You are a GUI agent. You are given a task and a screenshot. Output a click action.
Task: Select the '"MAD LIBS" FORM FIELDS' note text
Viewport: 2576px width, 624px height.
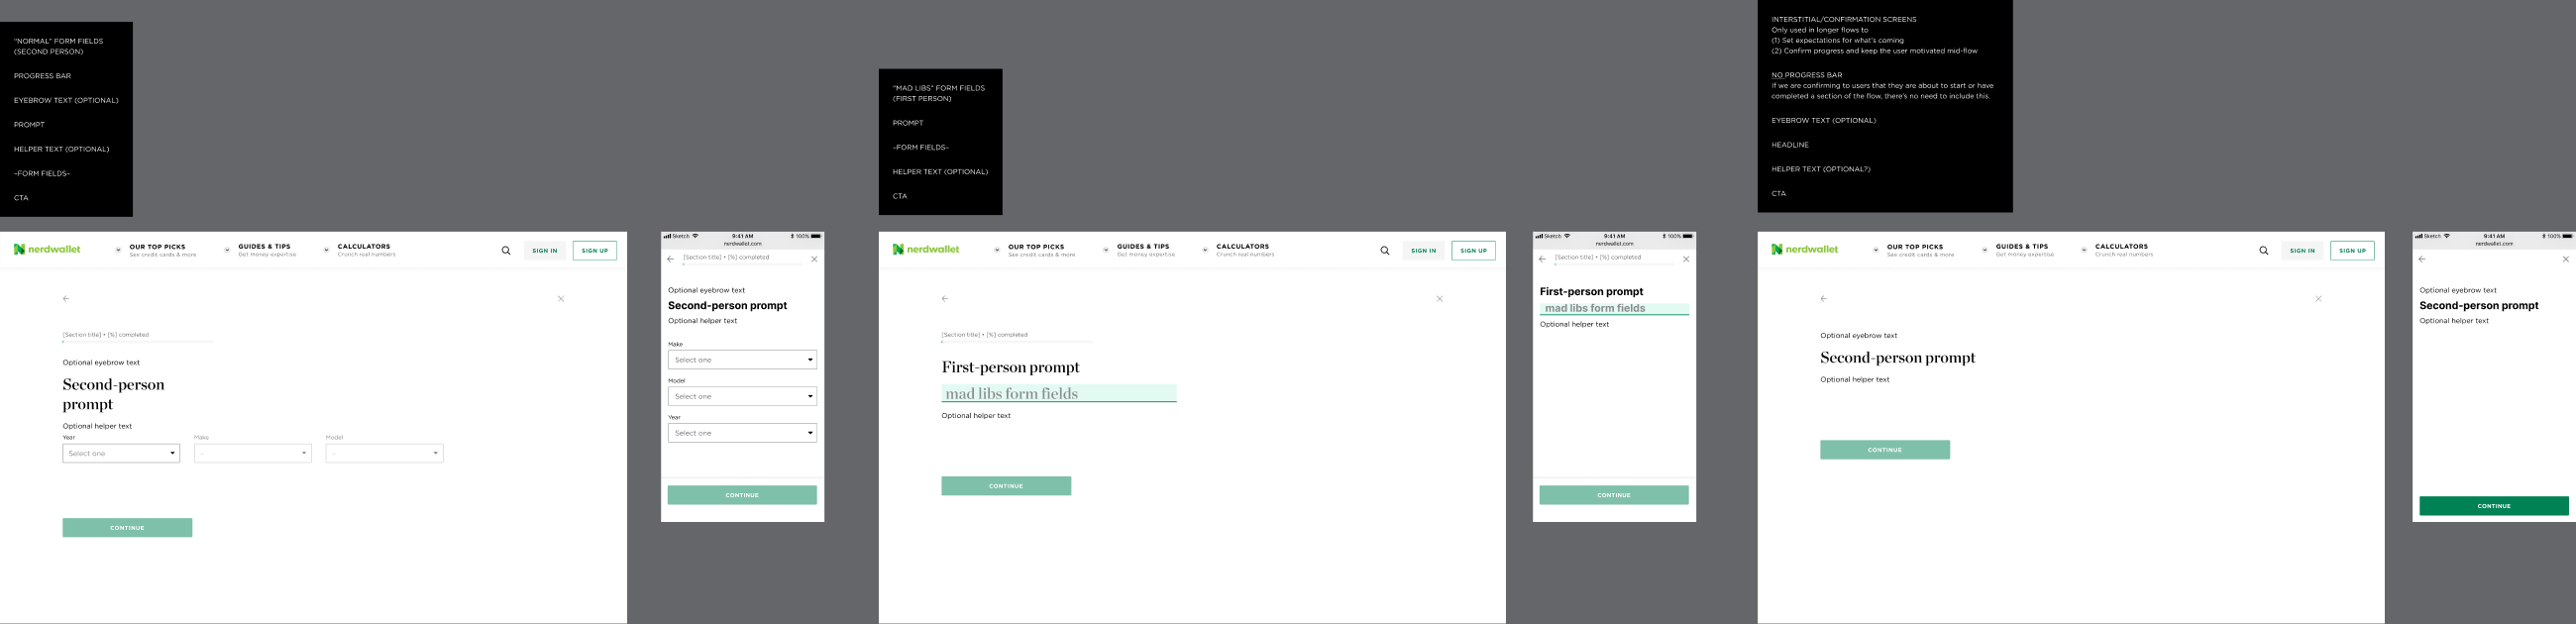pyautogui.click(x=939, y=93)
